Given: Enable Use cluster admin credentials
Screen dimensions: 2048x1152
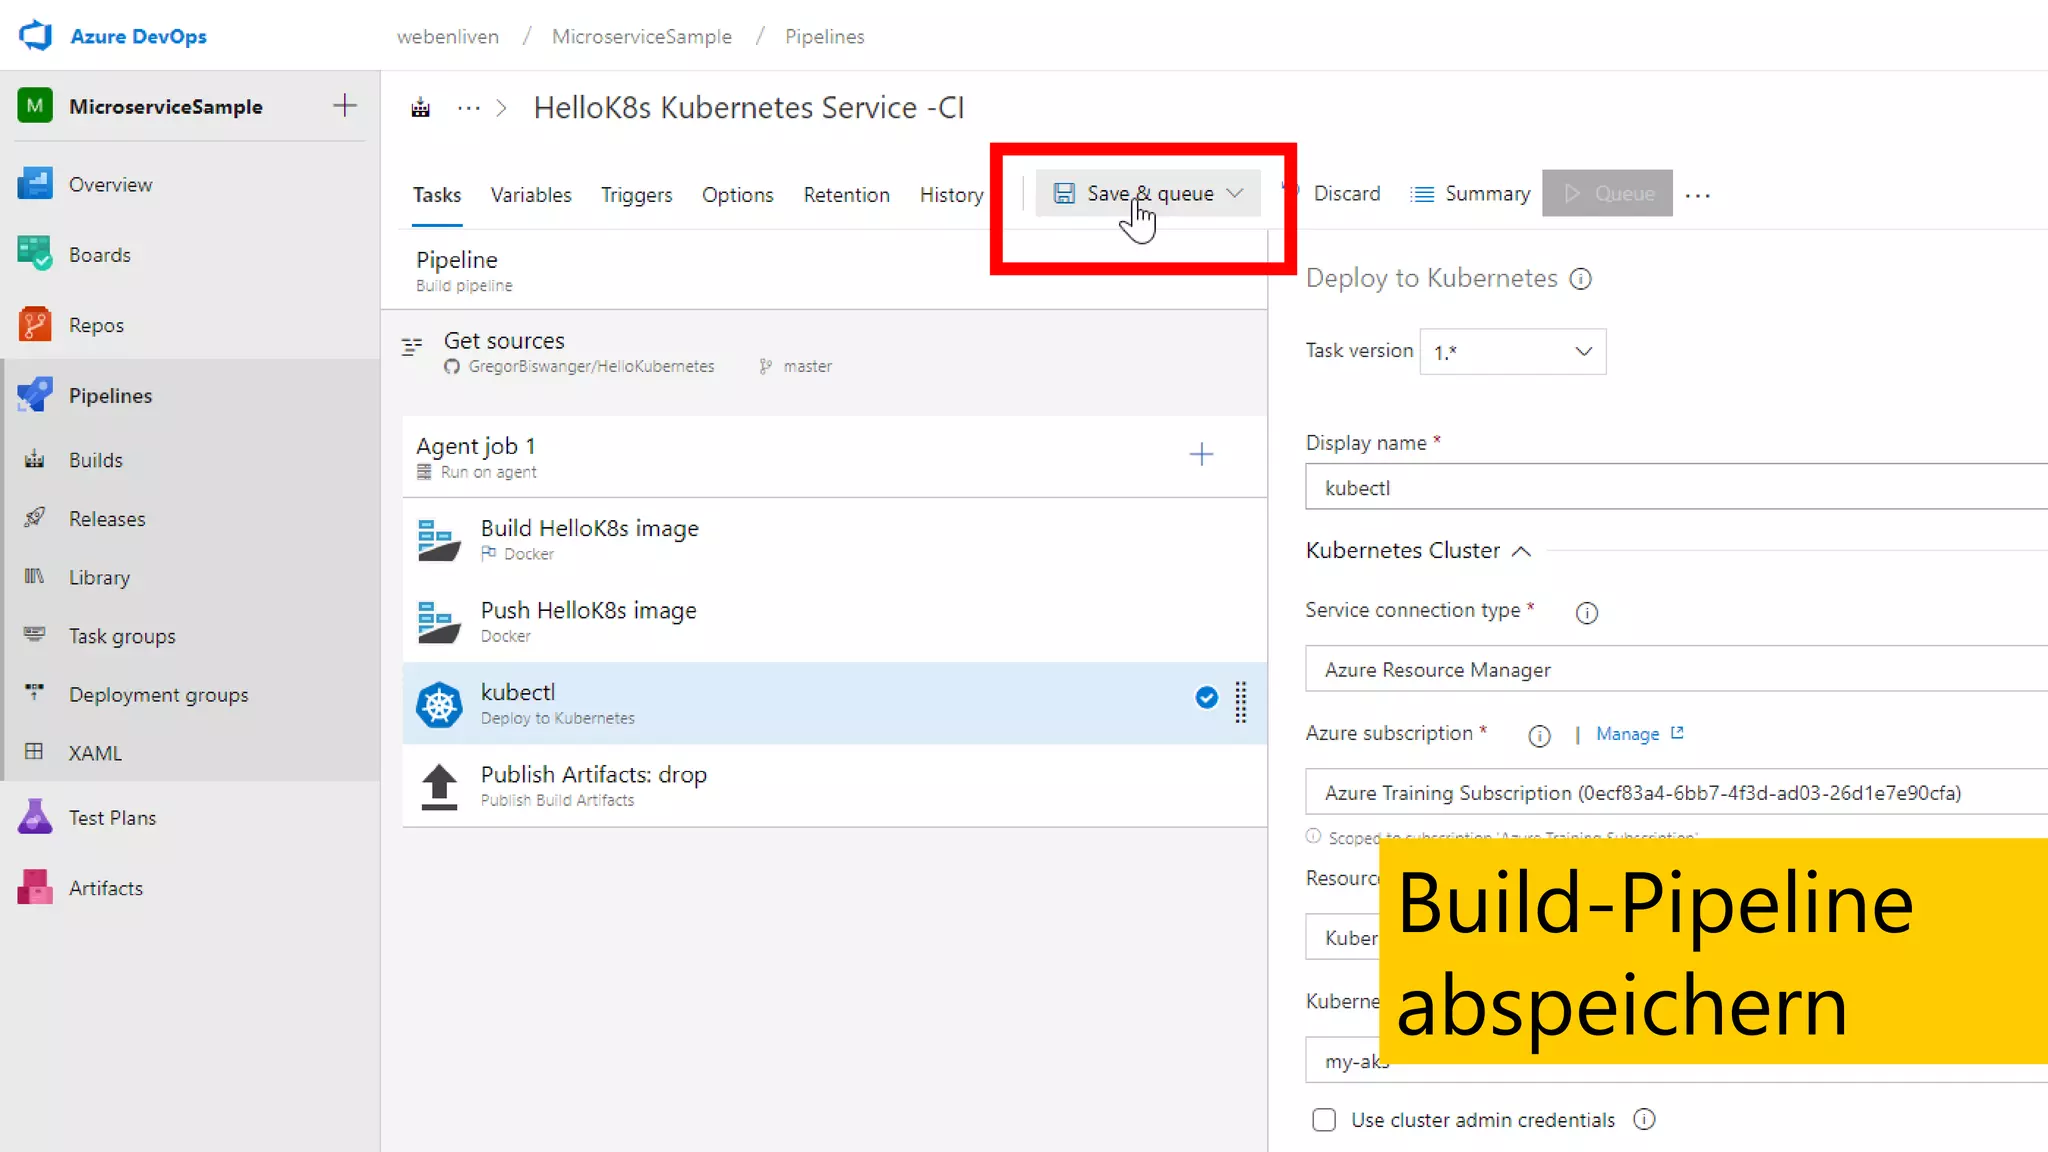Looking at the screenshot, I should [x=1324, y=1120].
